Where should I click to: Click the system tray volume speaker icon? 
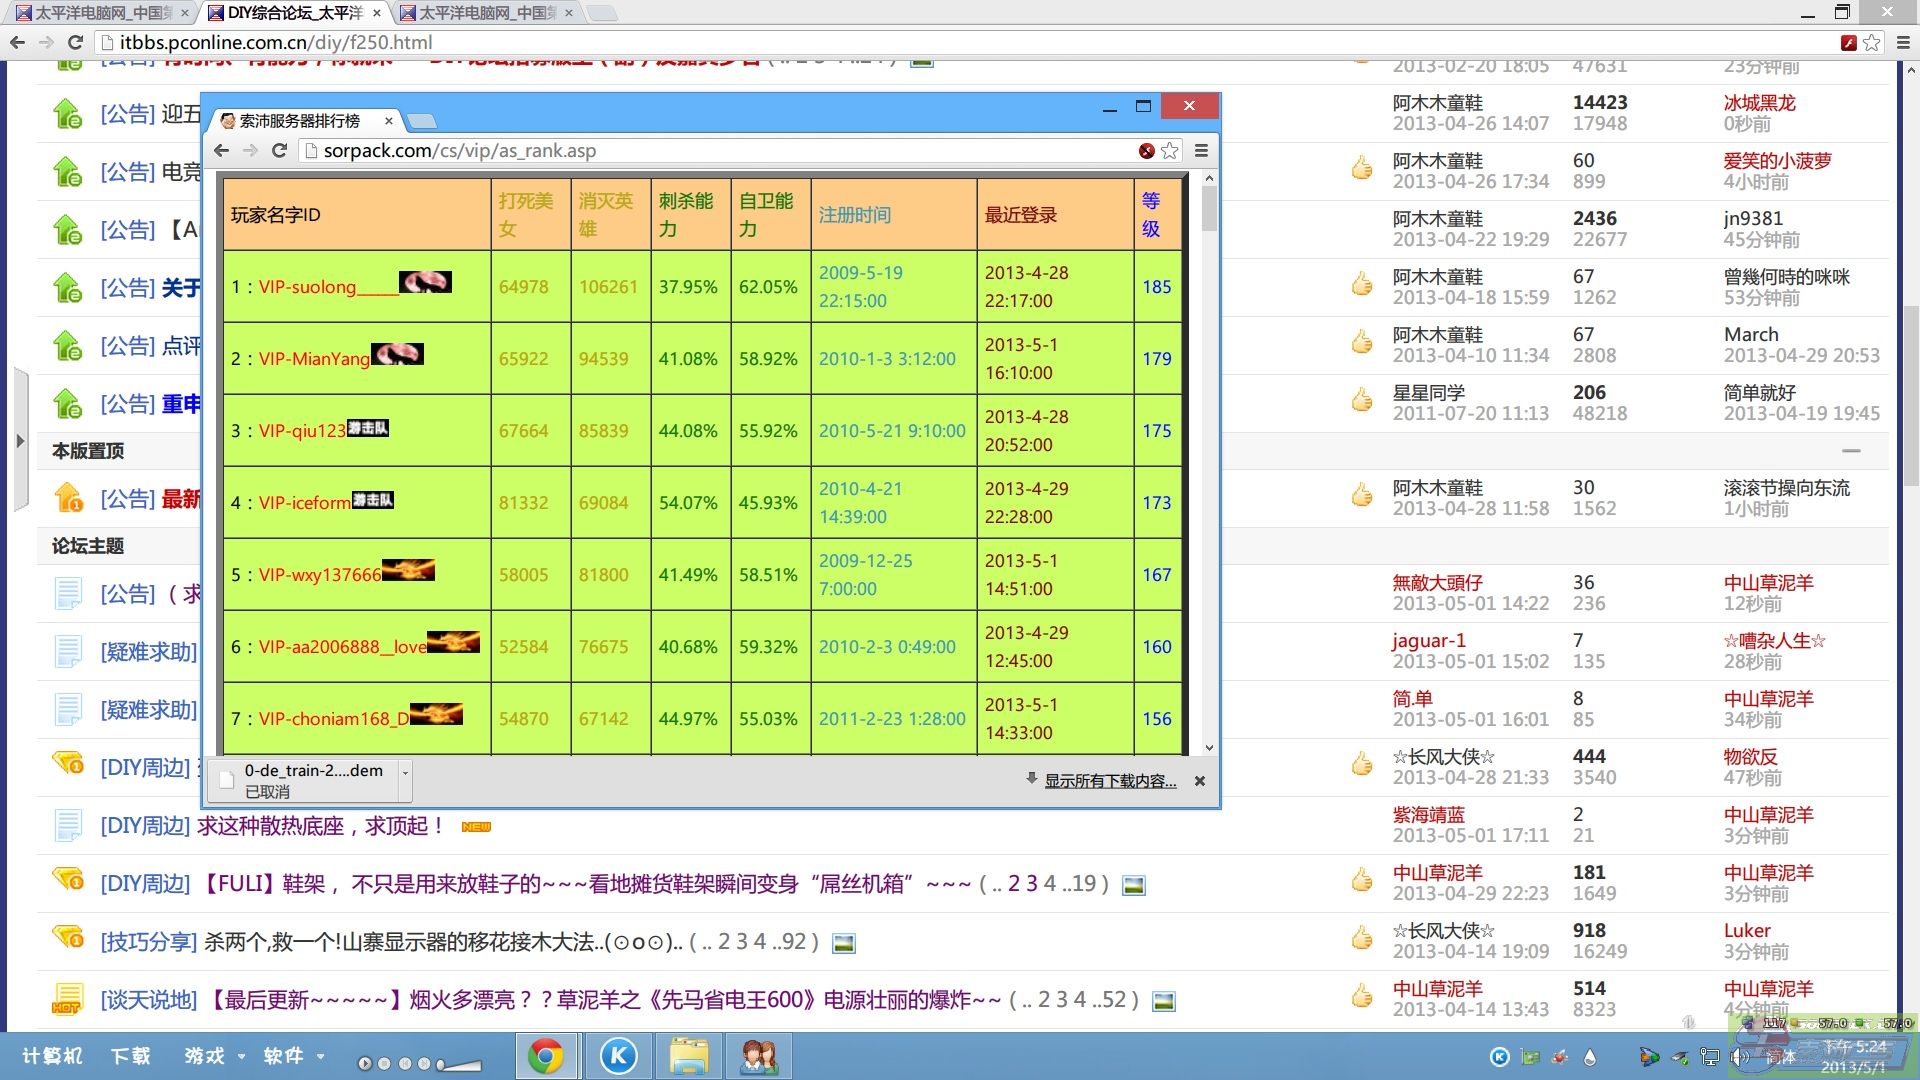(x=1740, y=1057)
